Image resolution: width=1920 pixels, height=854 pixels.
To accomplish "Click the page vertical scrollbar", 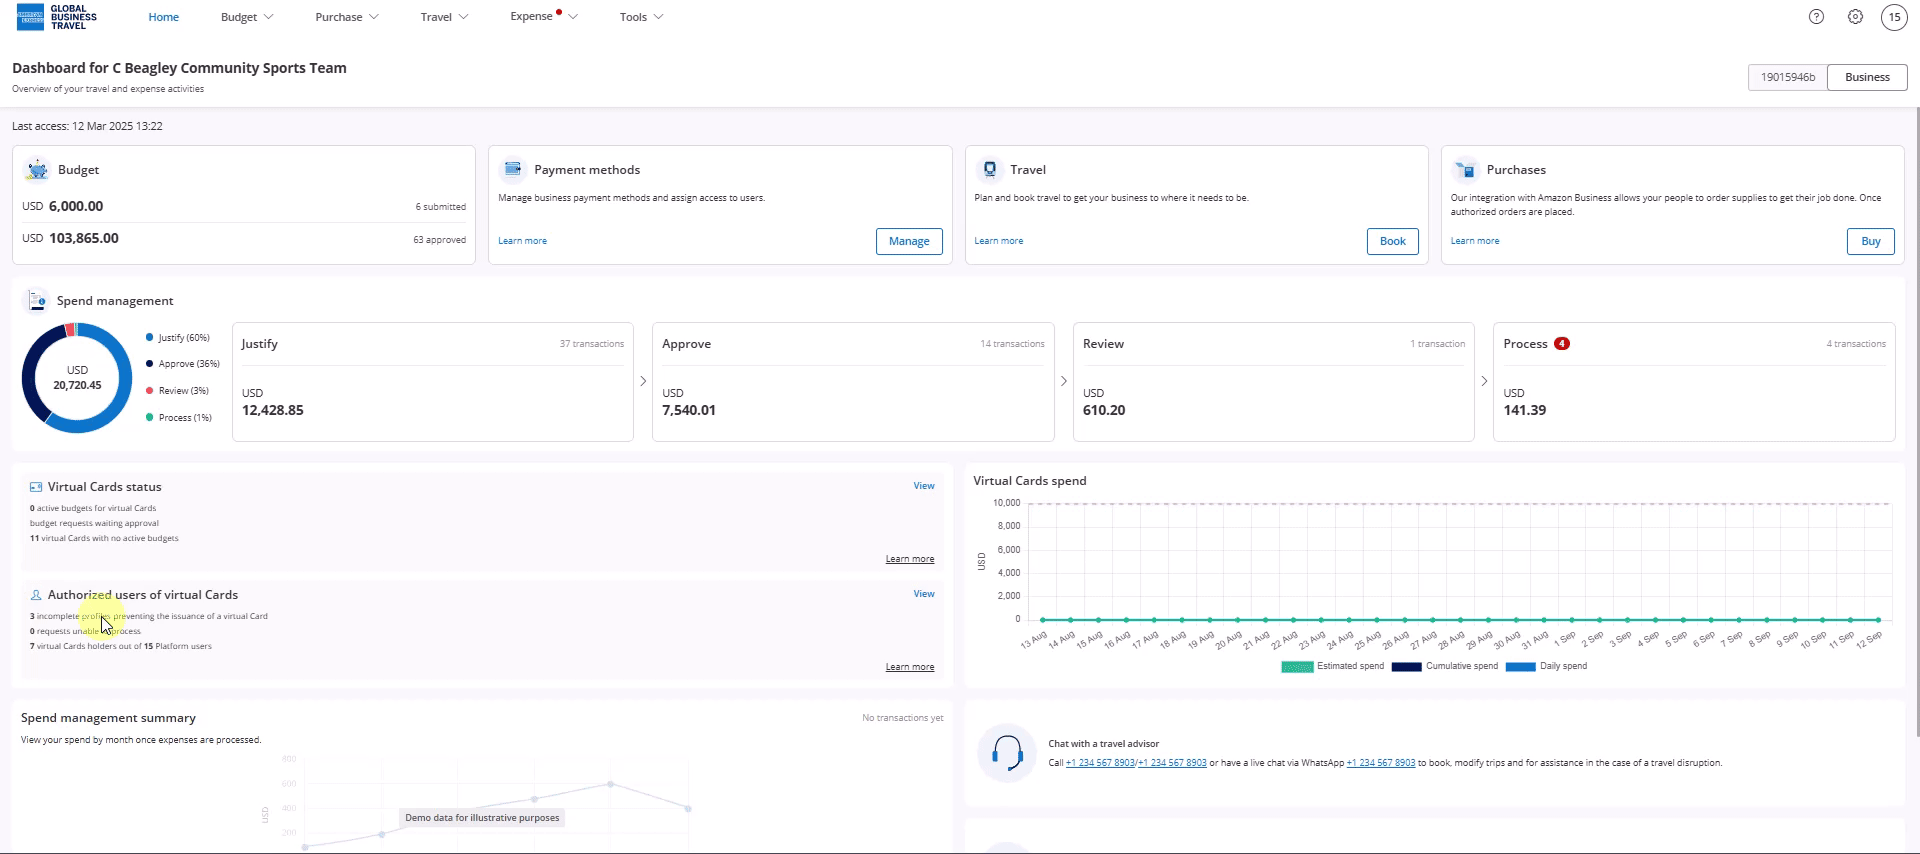I will click(1916, 420).
